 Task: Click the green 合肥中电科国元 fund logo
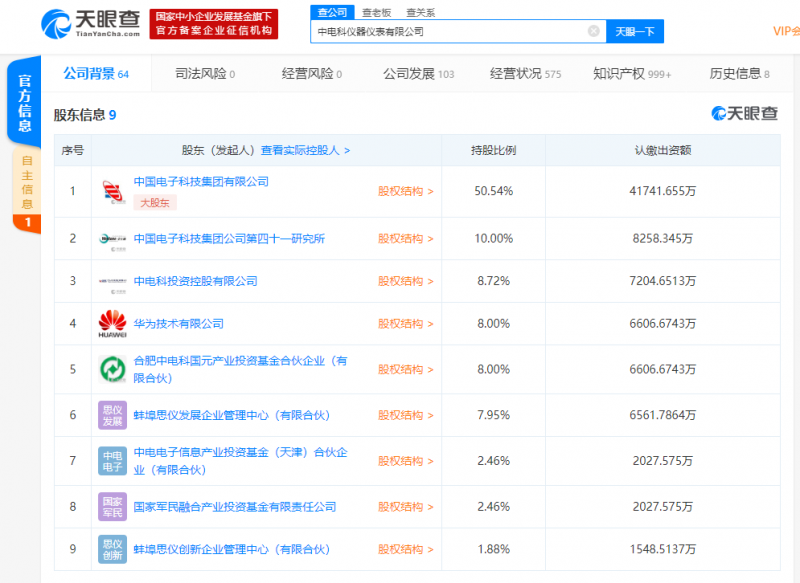click(x=112, y=369)
